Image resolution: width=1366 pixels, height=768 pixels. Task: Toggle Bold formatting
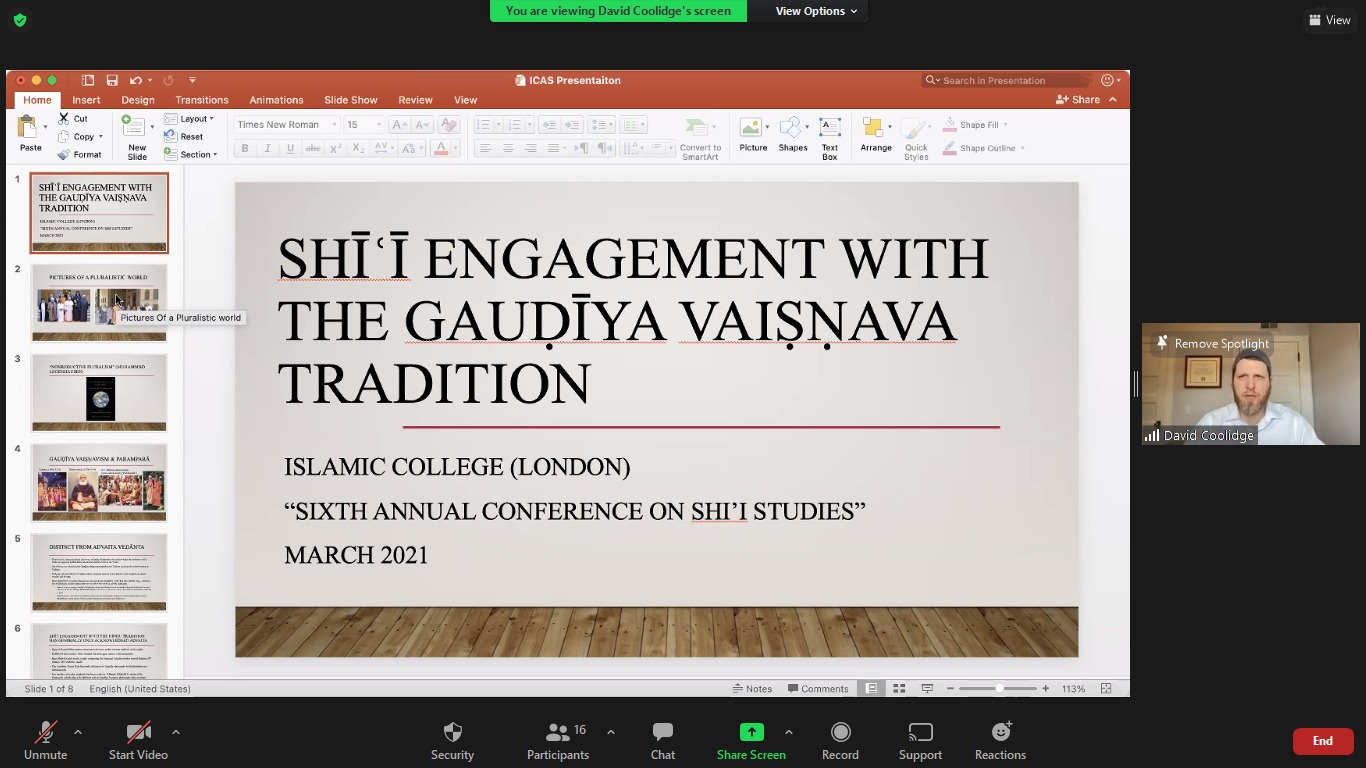pos(245,148)
